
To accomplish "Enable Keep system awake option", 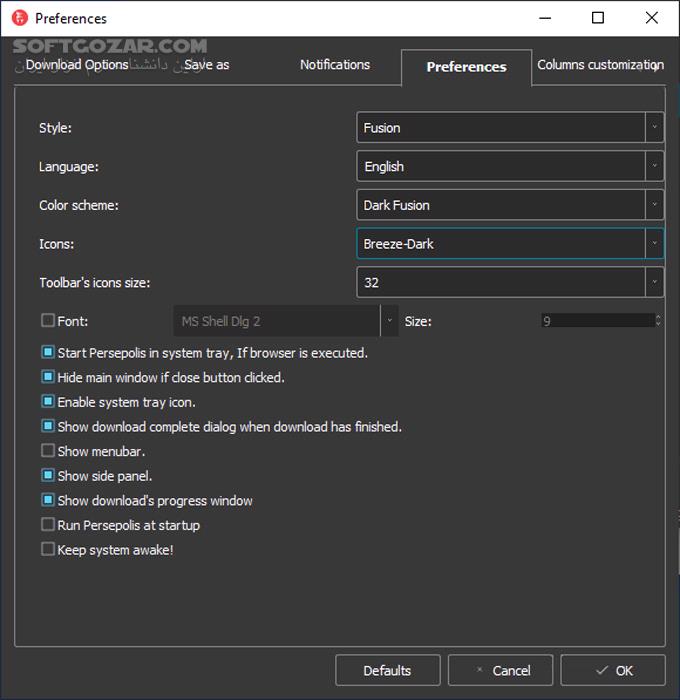I will tap(48, 549).
